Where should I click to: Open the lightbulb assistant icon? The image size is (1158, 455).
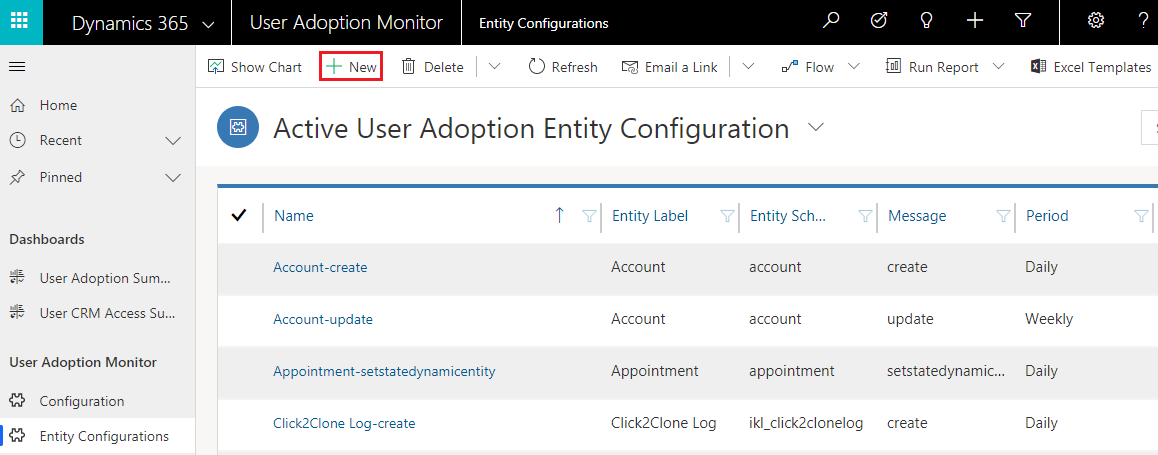click(x=926, y=21)
